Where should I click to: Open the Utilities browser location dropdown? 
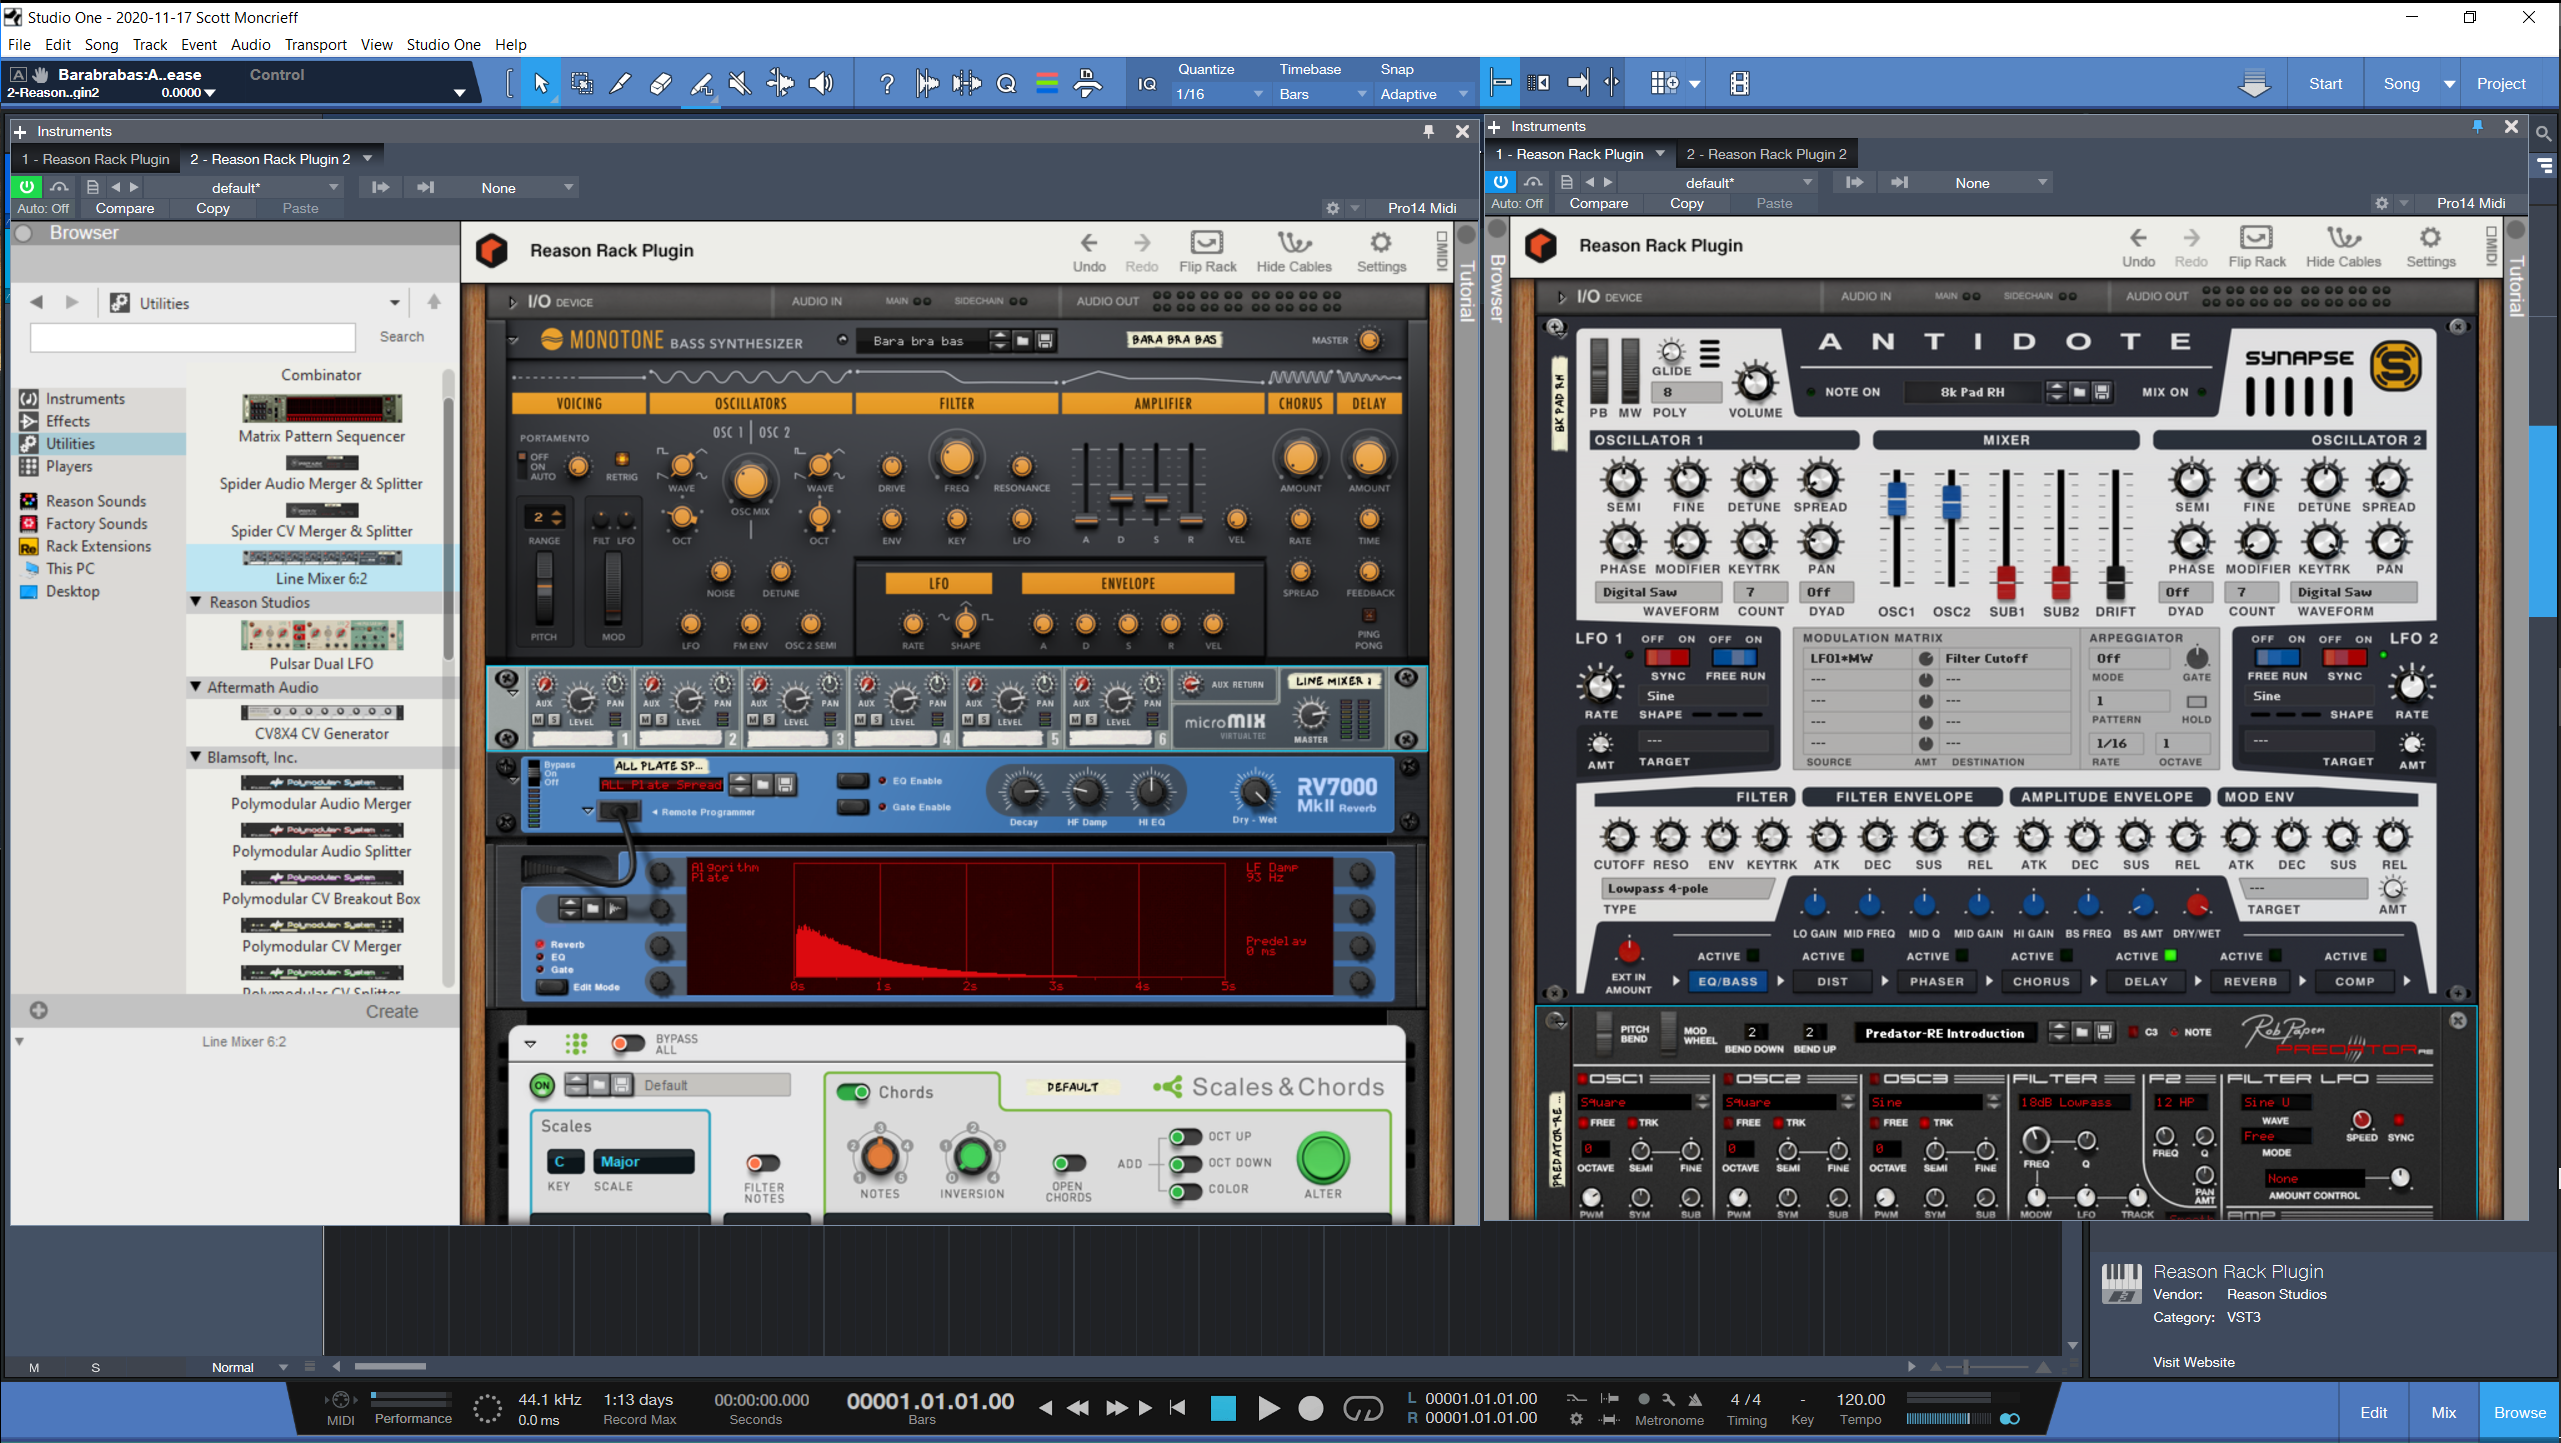[x=395, y=303]
